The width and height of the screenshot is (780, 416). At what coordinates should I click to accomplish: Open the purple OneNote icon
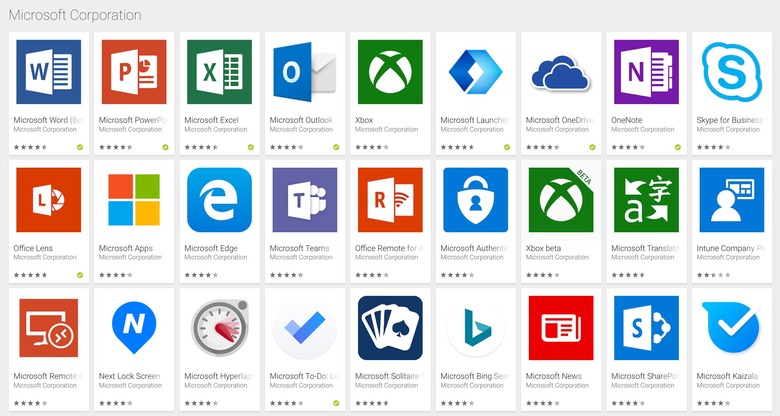[646, 72]
